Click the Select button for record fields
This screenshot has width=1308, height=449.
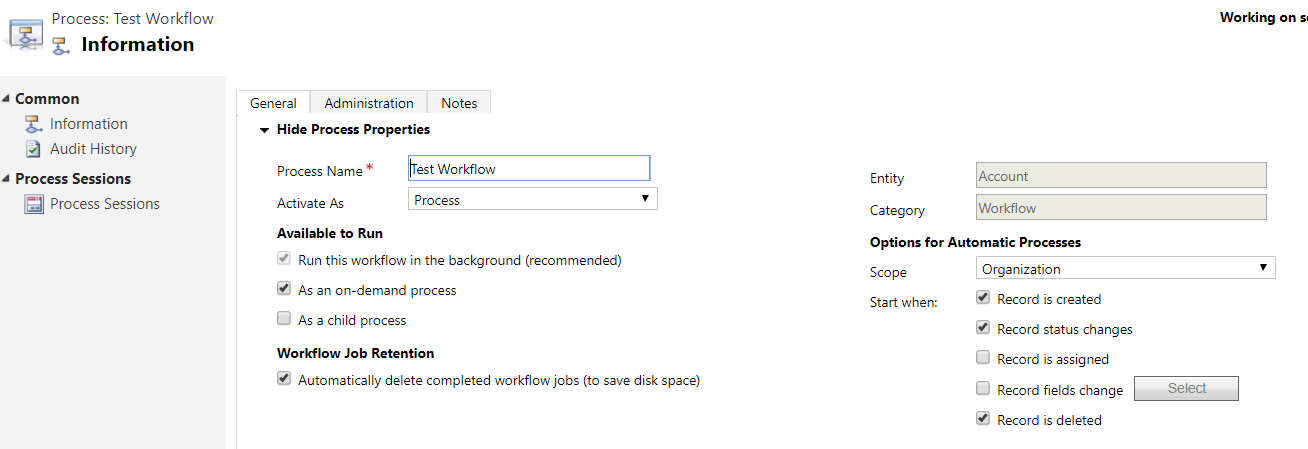coord(1187,388)
